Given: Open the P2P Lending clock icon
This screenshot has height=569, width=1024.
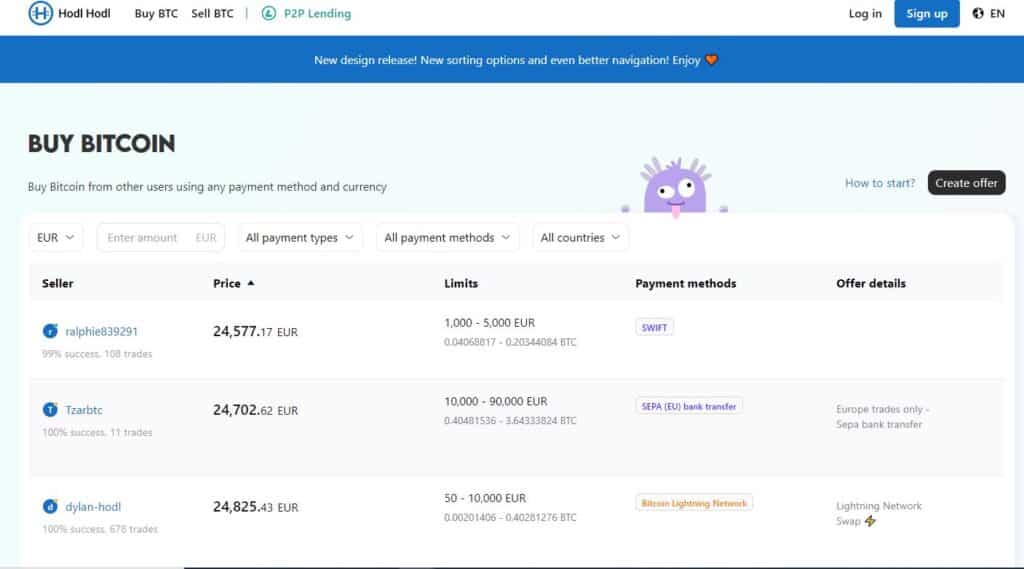Looking at the screenshot, I should pyautogui.click(x=268, y=13).
